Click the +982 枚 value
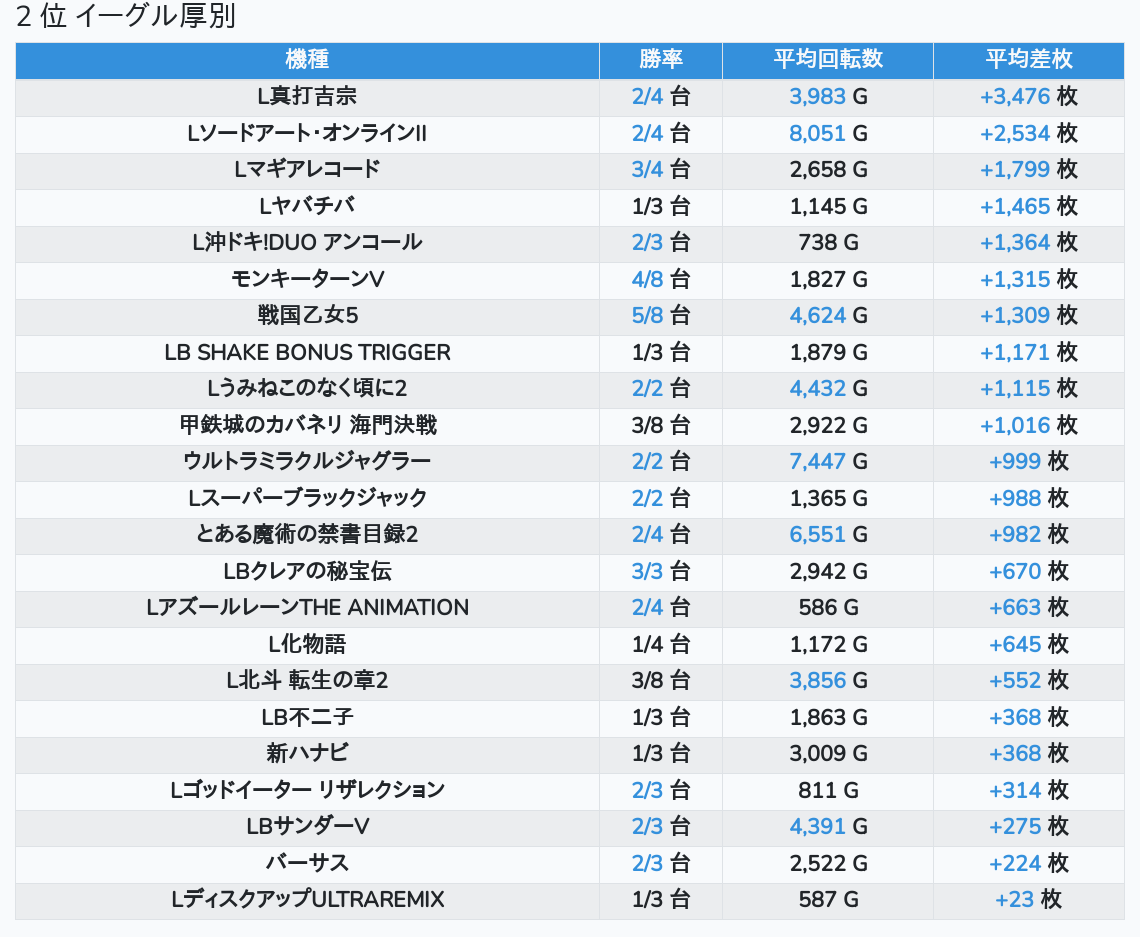This screenshot has height=937, width=1140. [1028, 535]
